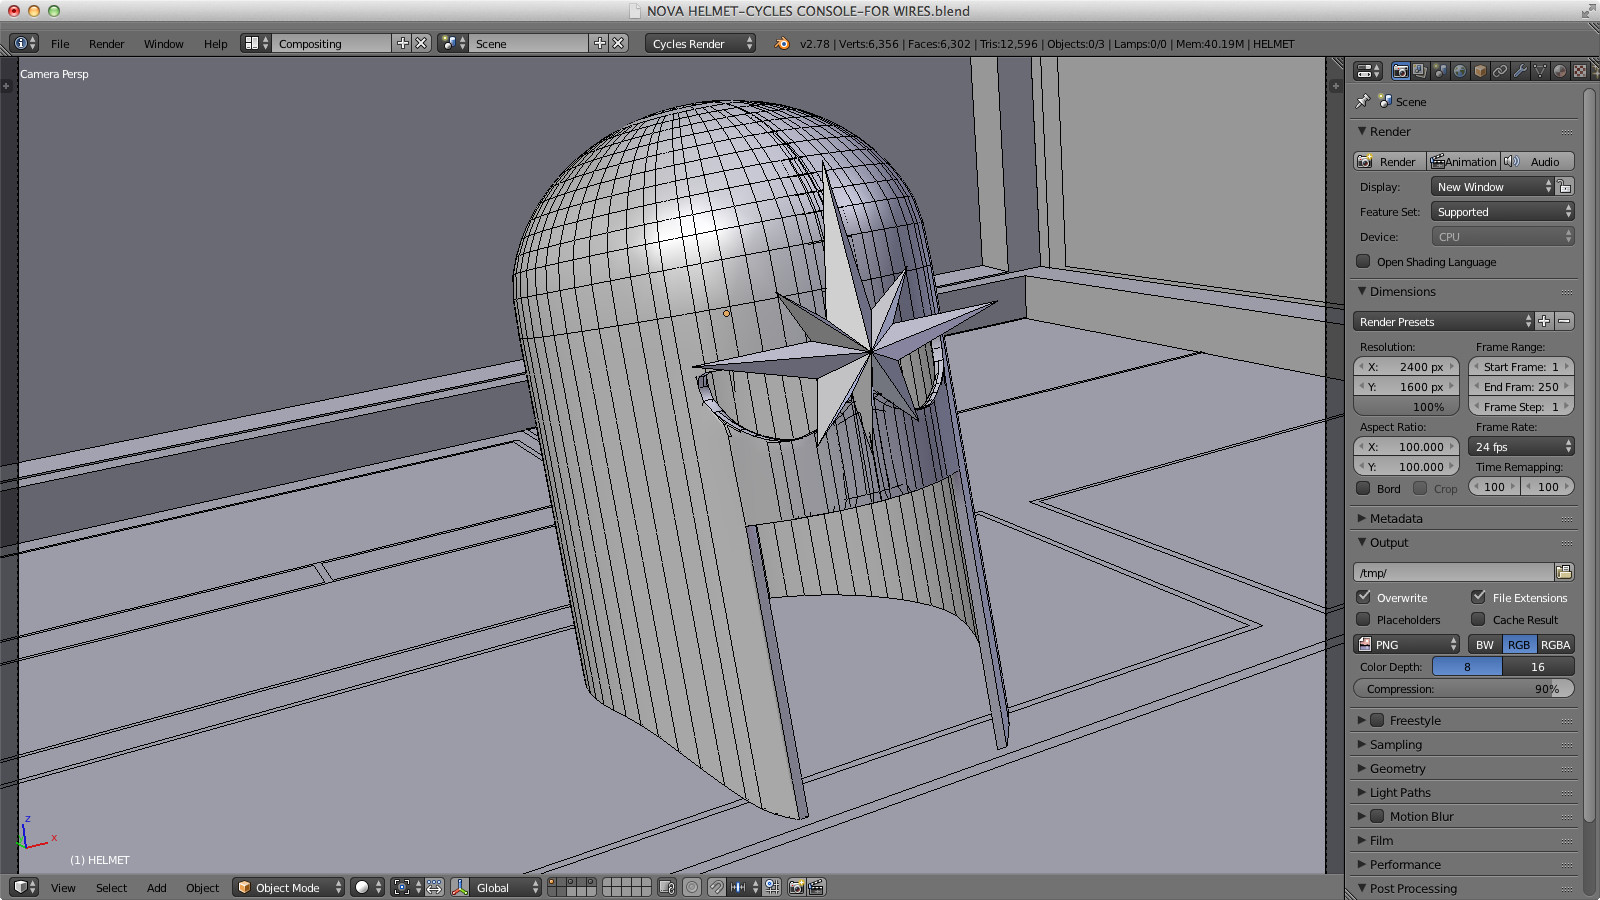The width and height of the screenshot is (1600, 900).
Task: Enable the Placeholders checkbox
Action: [1363, 619]
